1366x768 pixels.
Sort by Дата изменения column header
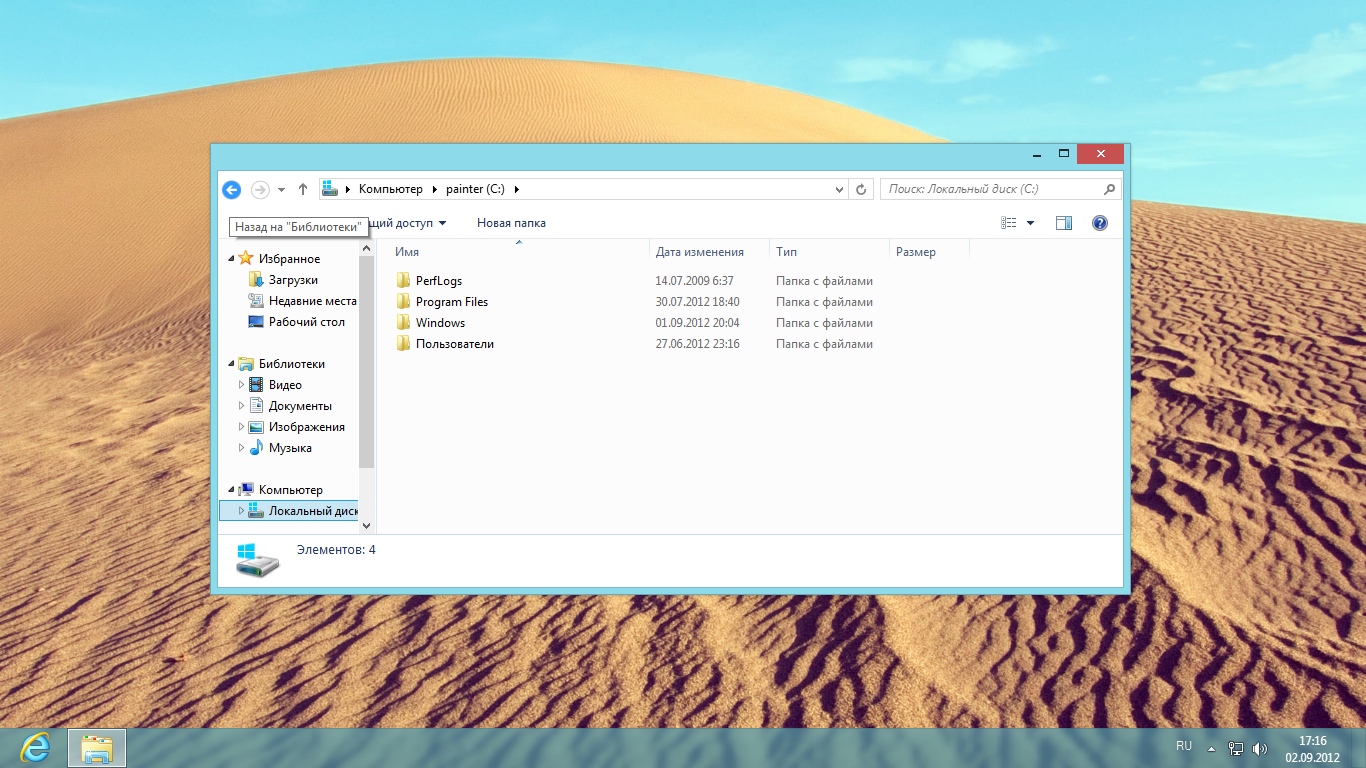pos(700,252)
